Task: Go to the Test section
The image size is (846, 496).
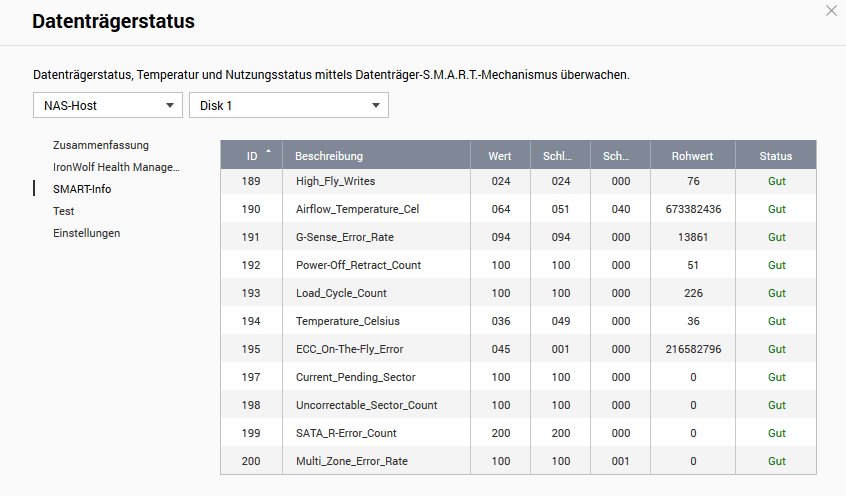Action: [x=64, y=212]
